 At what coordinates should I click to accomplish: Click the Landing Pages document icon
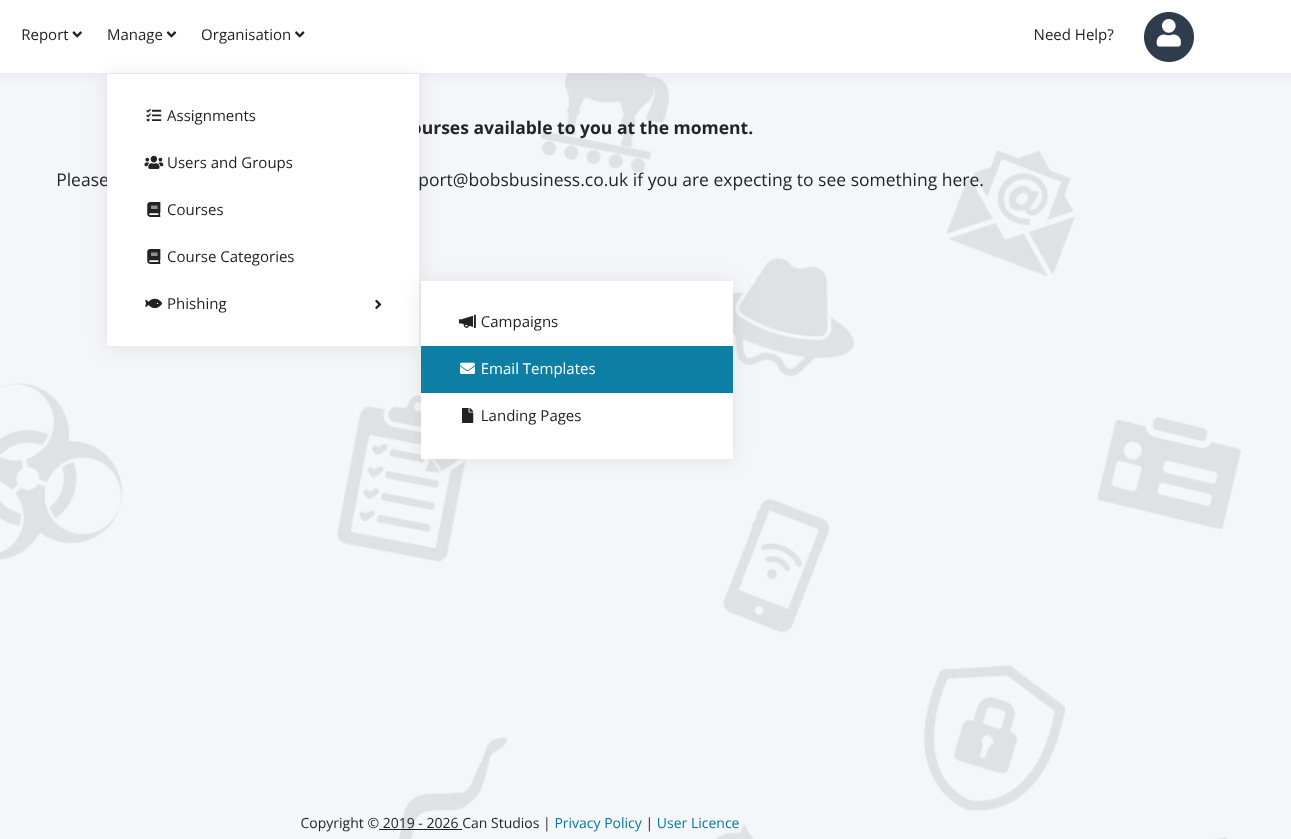467,416
